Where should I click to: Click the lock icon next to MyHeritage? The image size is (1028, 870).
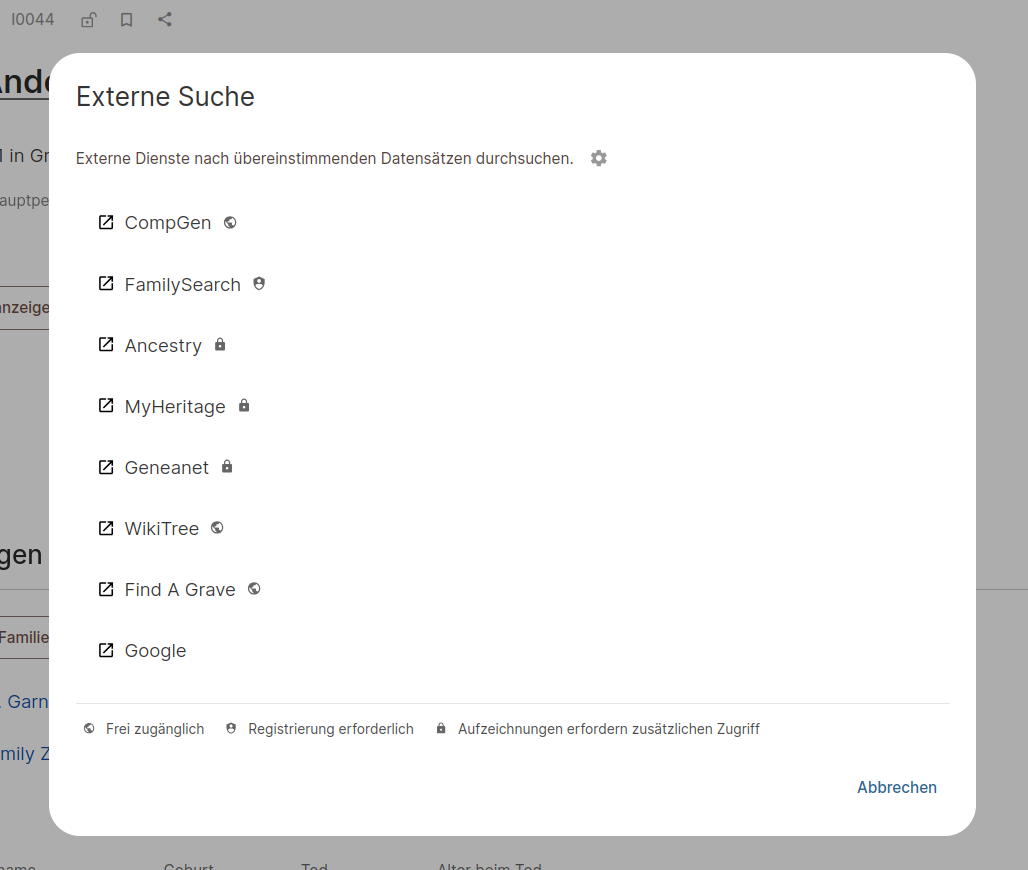coord(244,405)
